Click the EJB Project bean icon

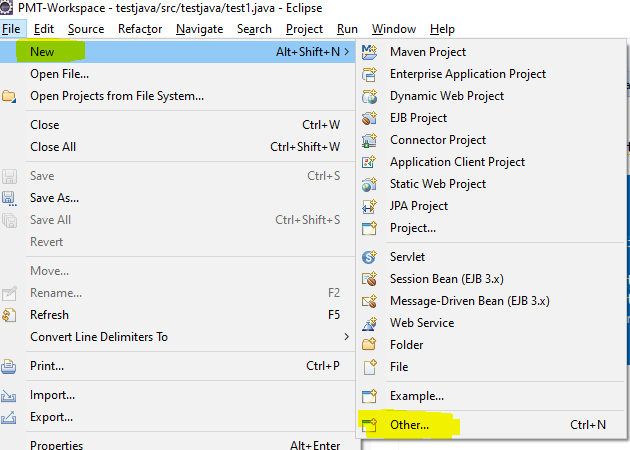pos(369,118)
